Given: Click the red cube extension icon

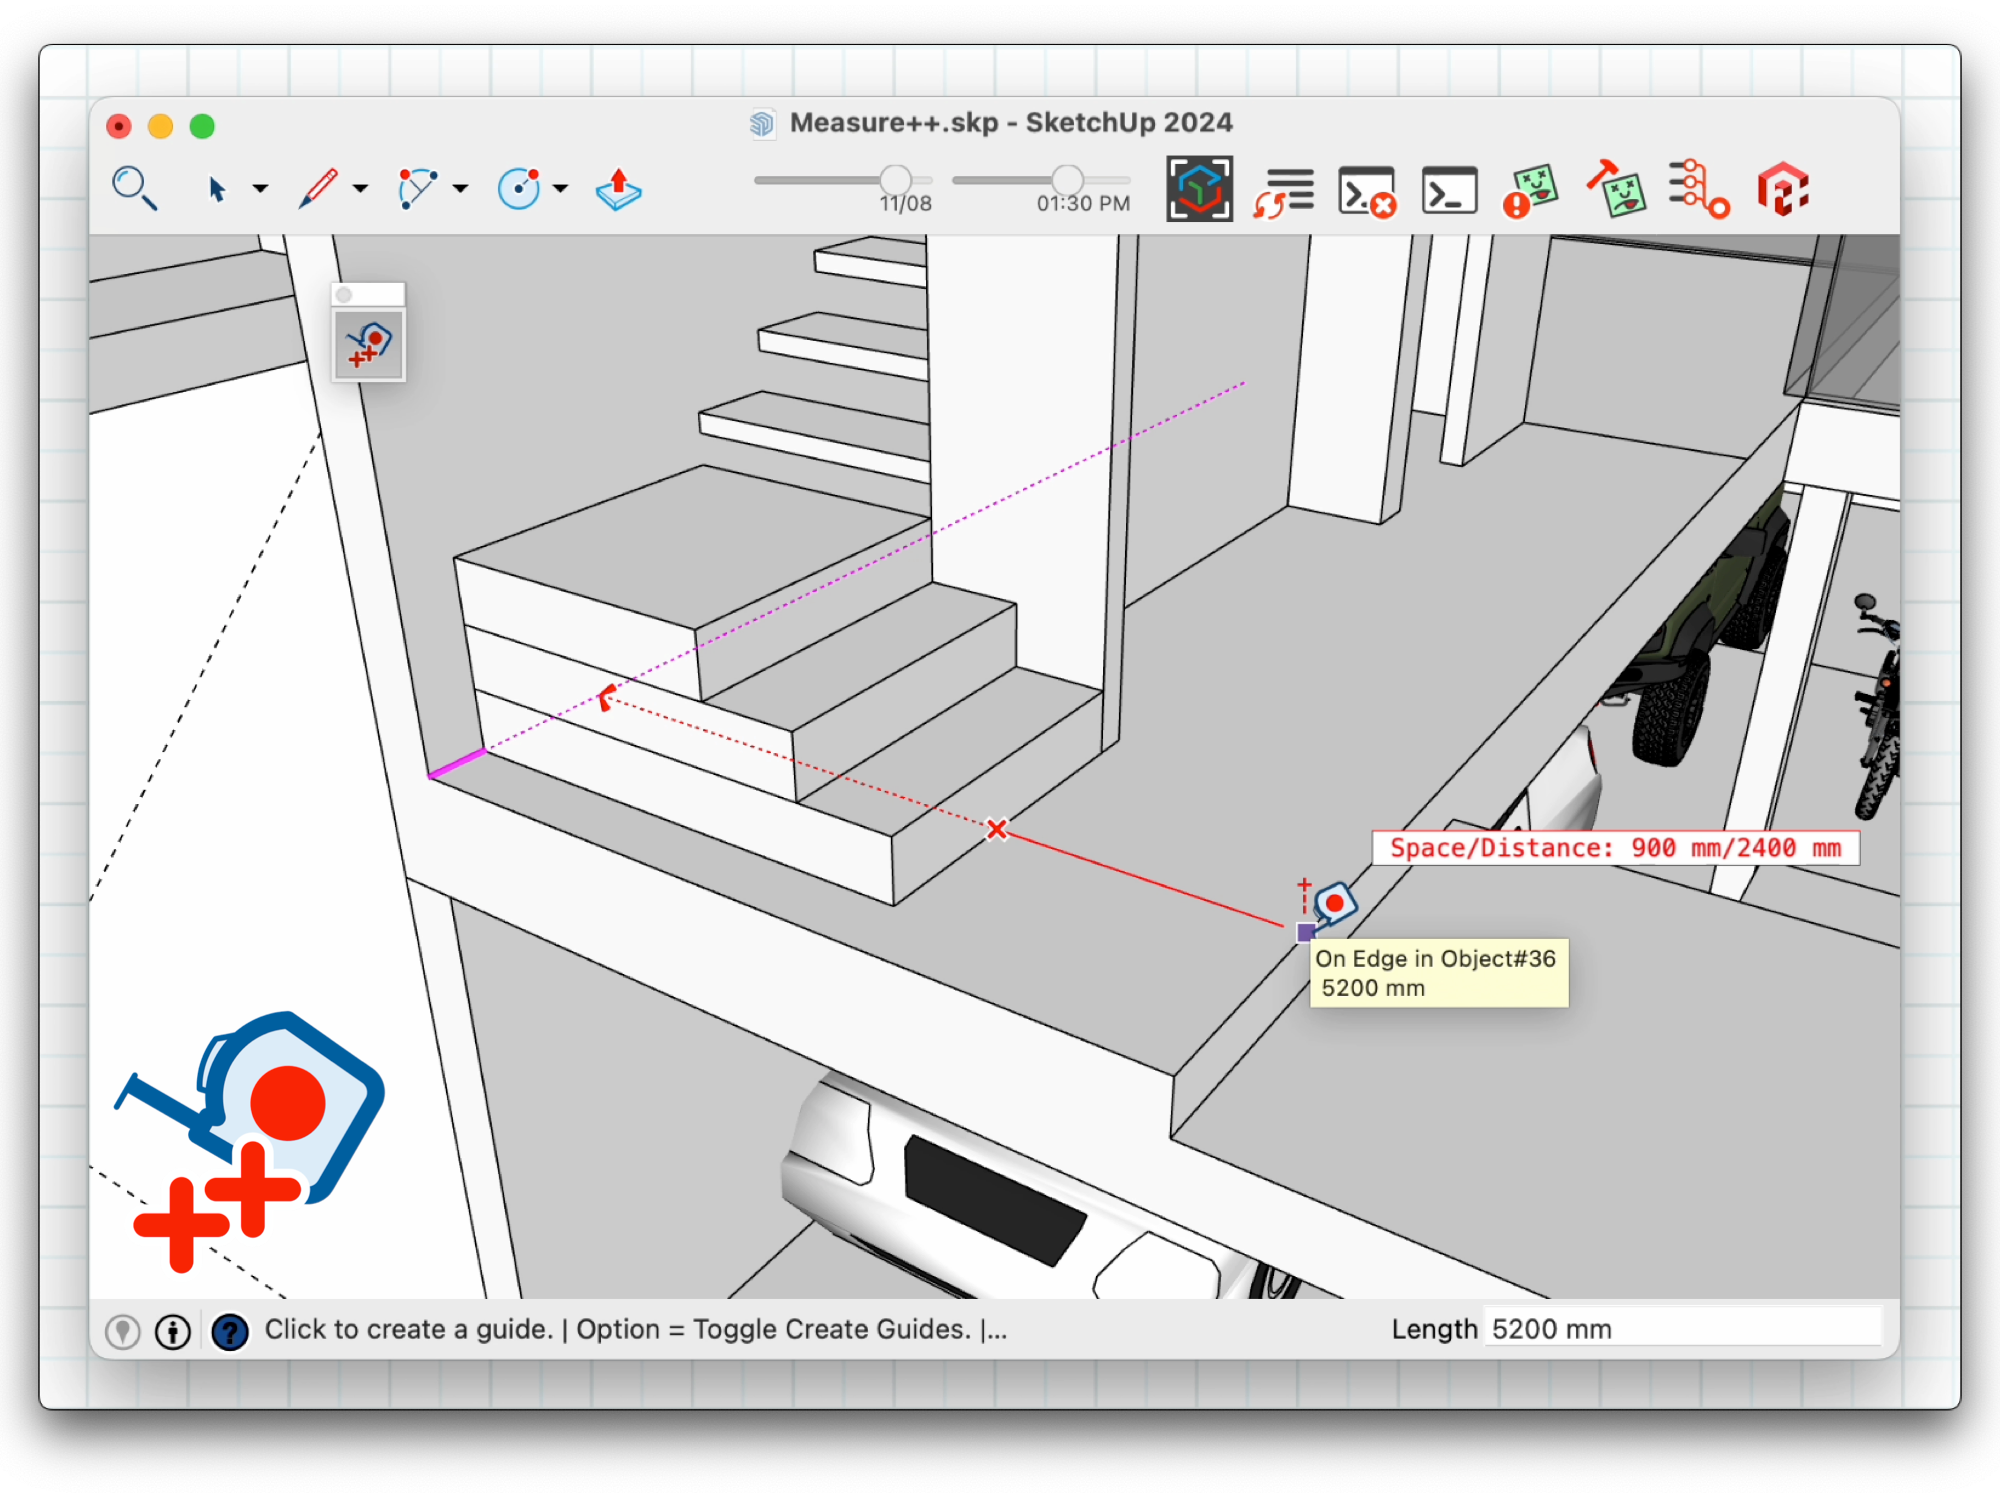Looking at the screenshot, I should pos(1782,190).
